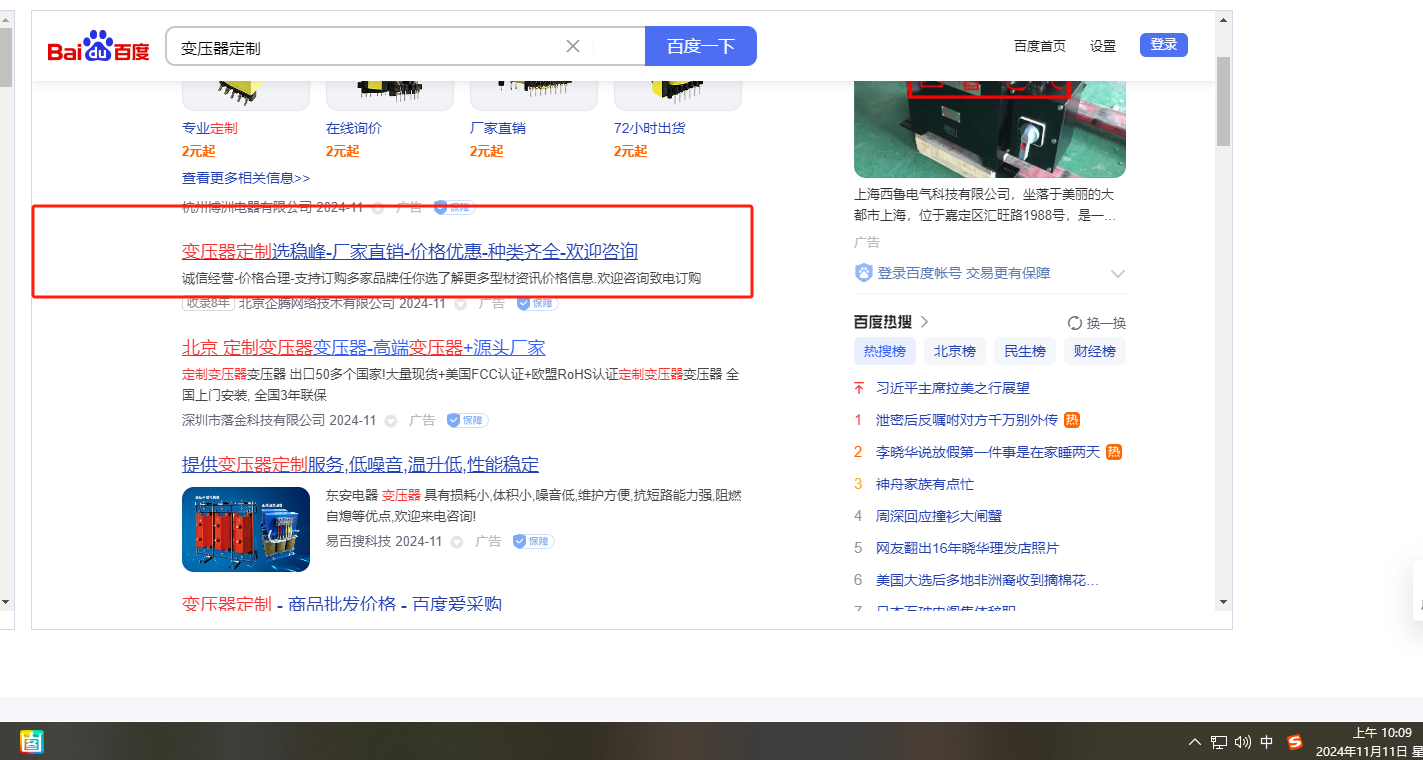1423x760 pixels.
Task: Open hot search 泄密后反嘱咐对方千万别外传
Action: [x=967, y=420]
